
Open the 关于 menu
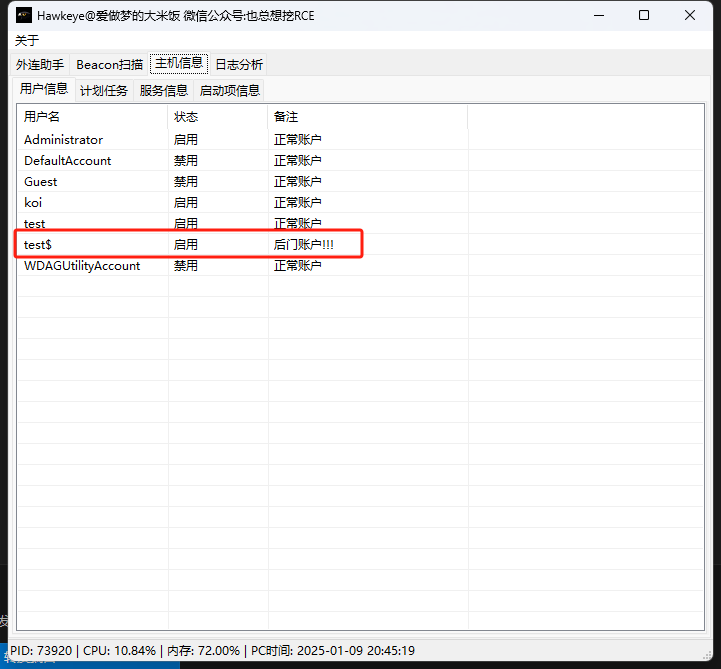27,40
